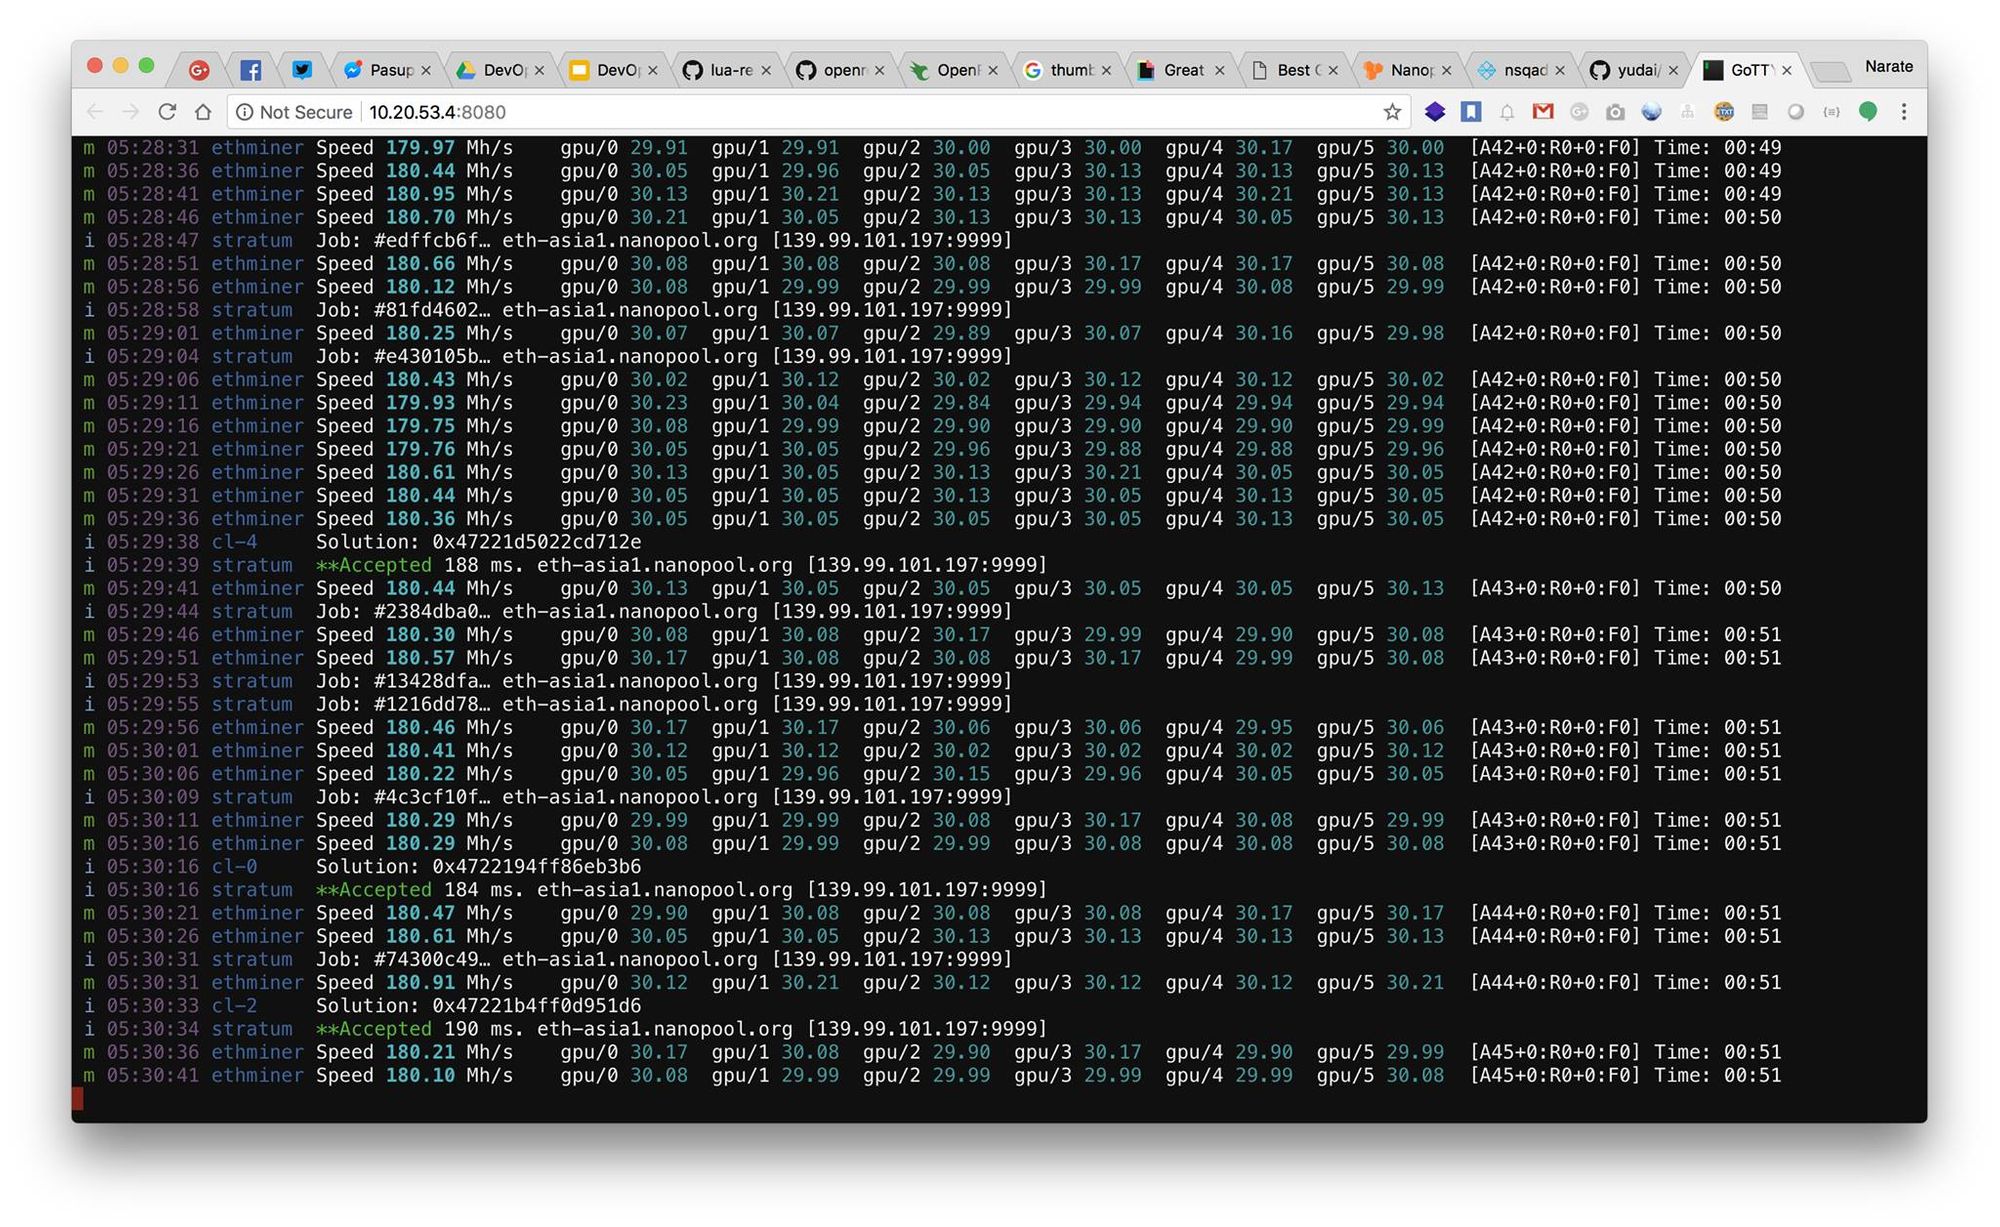Click the back navigation arrow
Screen dimensions: 2000x1227
click(x=94, y=112)
